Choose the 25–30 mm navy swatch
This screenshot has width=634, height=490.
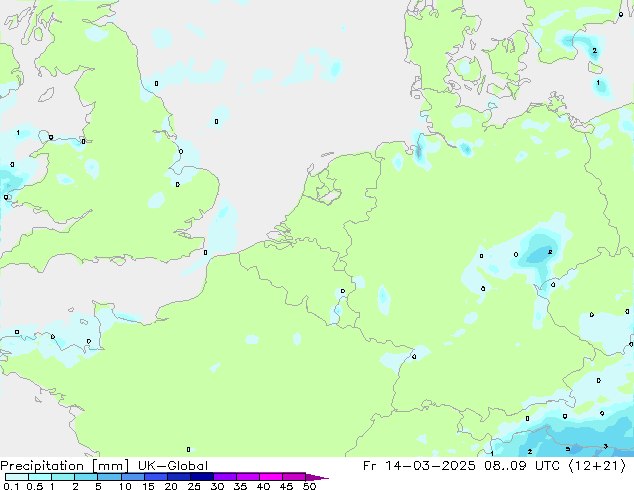pos(201,477)
